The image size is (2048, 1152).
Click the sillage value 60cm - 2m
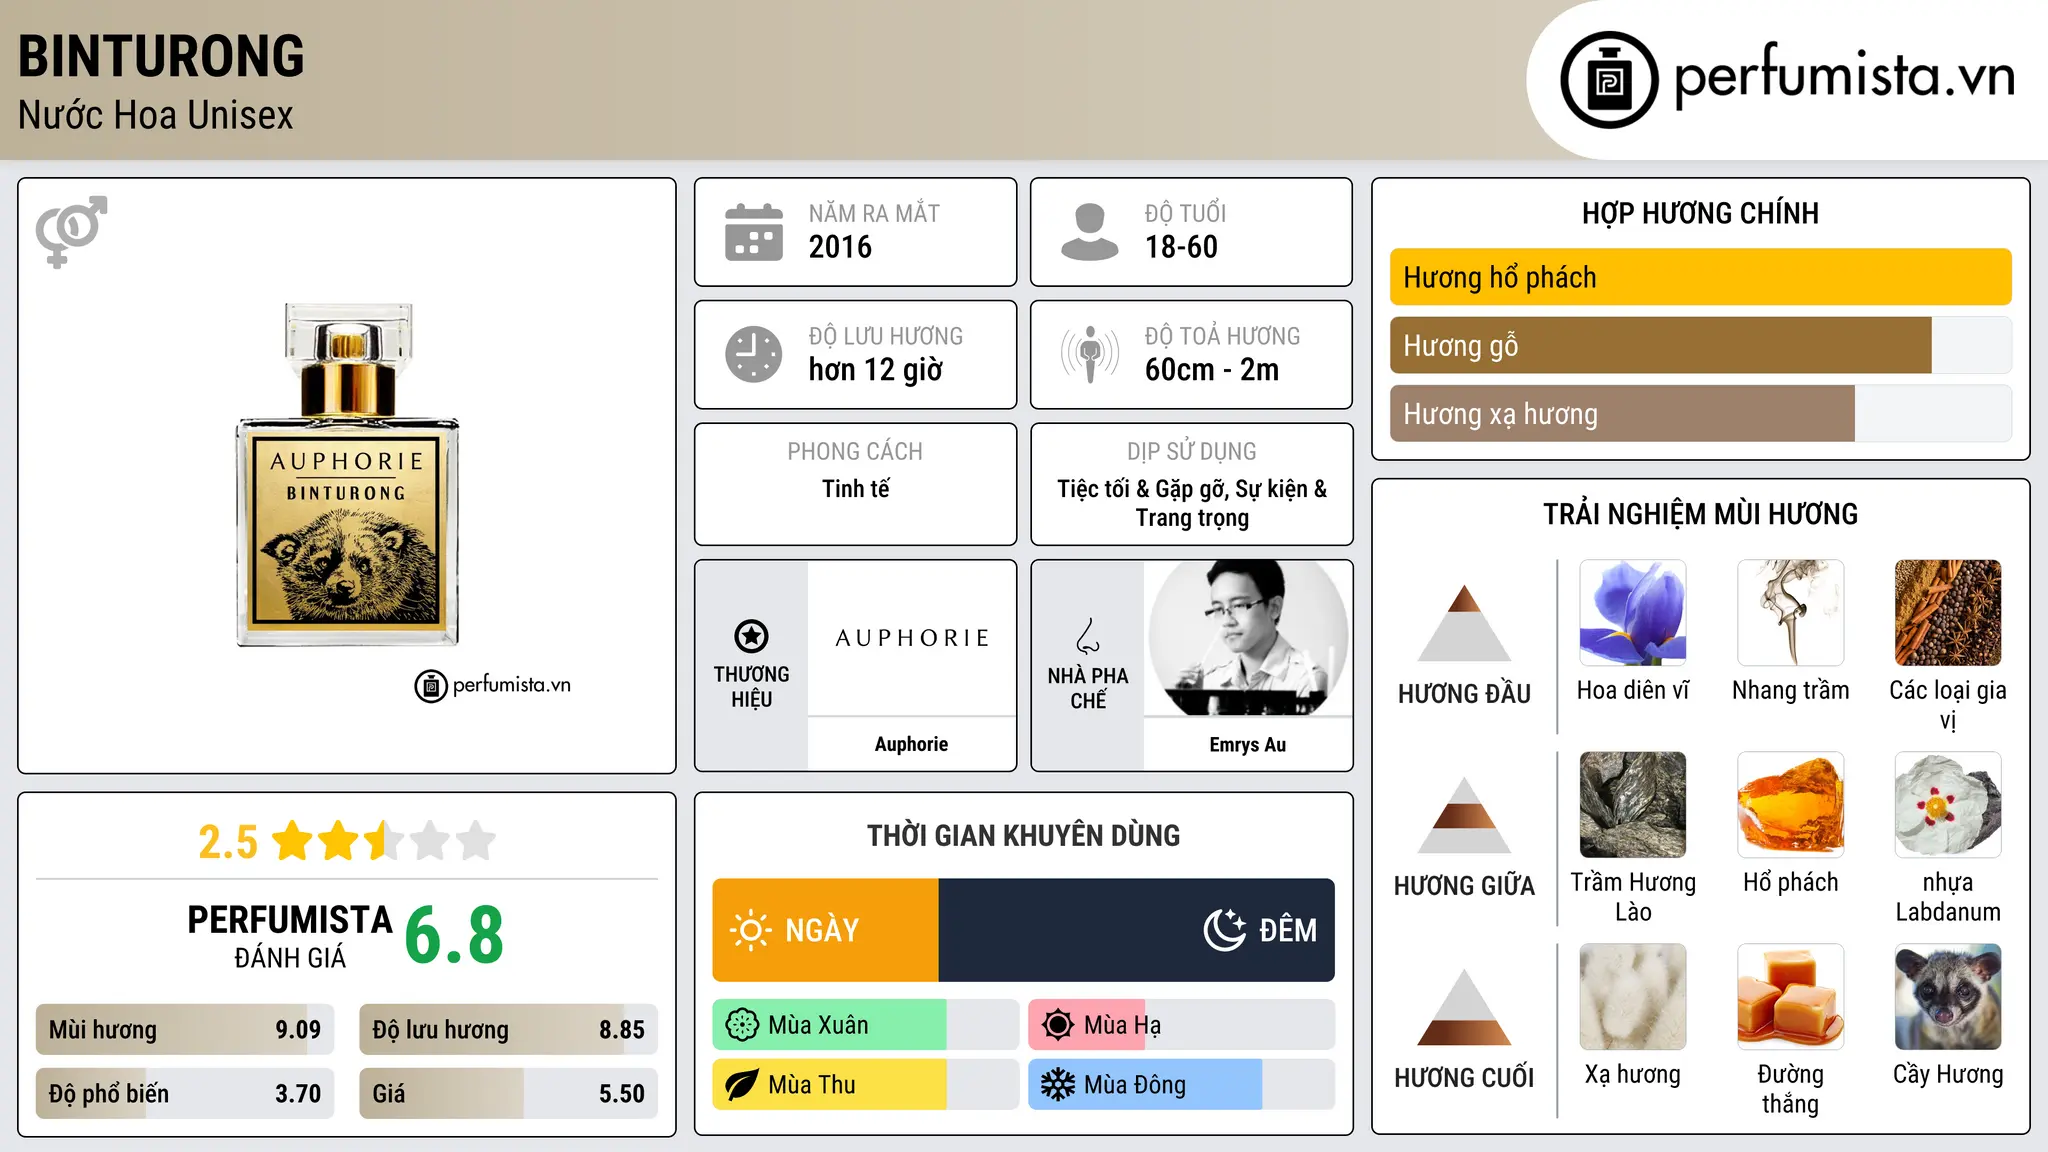click(x=1212, y=370)
